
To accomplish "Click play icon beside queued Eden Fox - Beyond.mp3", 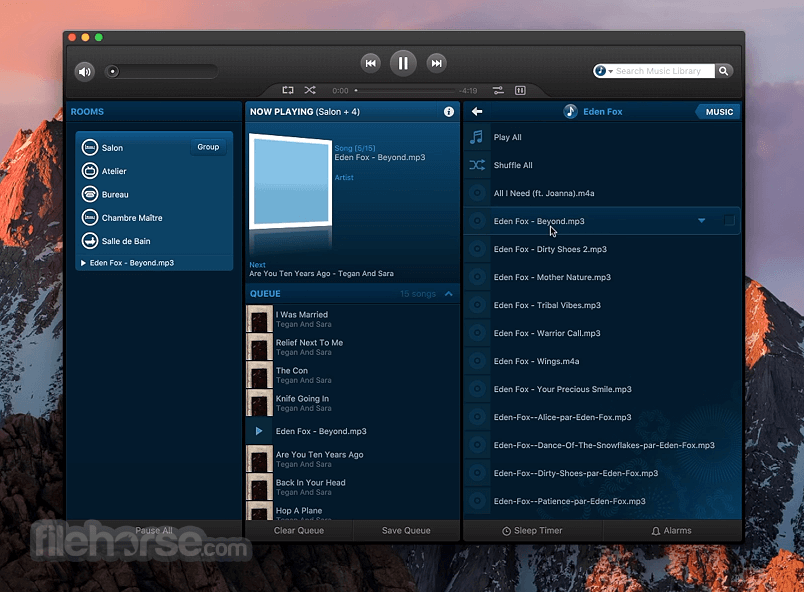I will (259, 431).
